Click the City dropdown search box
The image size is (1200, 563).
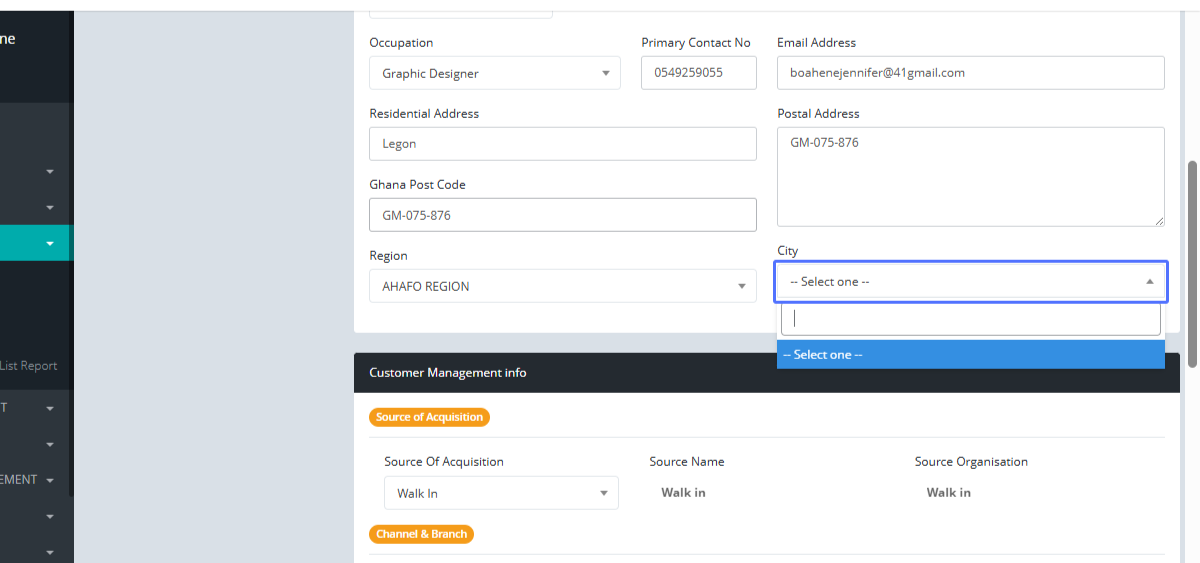[x=970, y=319]
